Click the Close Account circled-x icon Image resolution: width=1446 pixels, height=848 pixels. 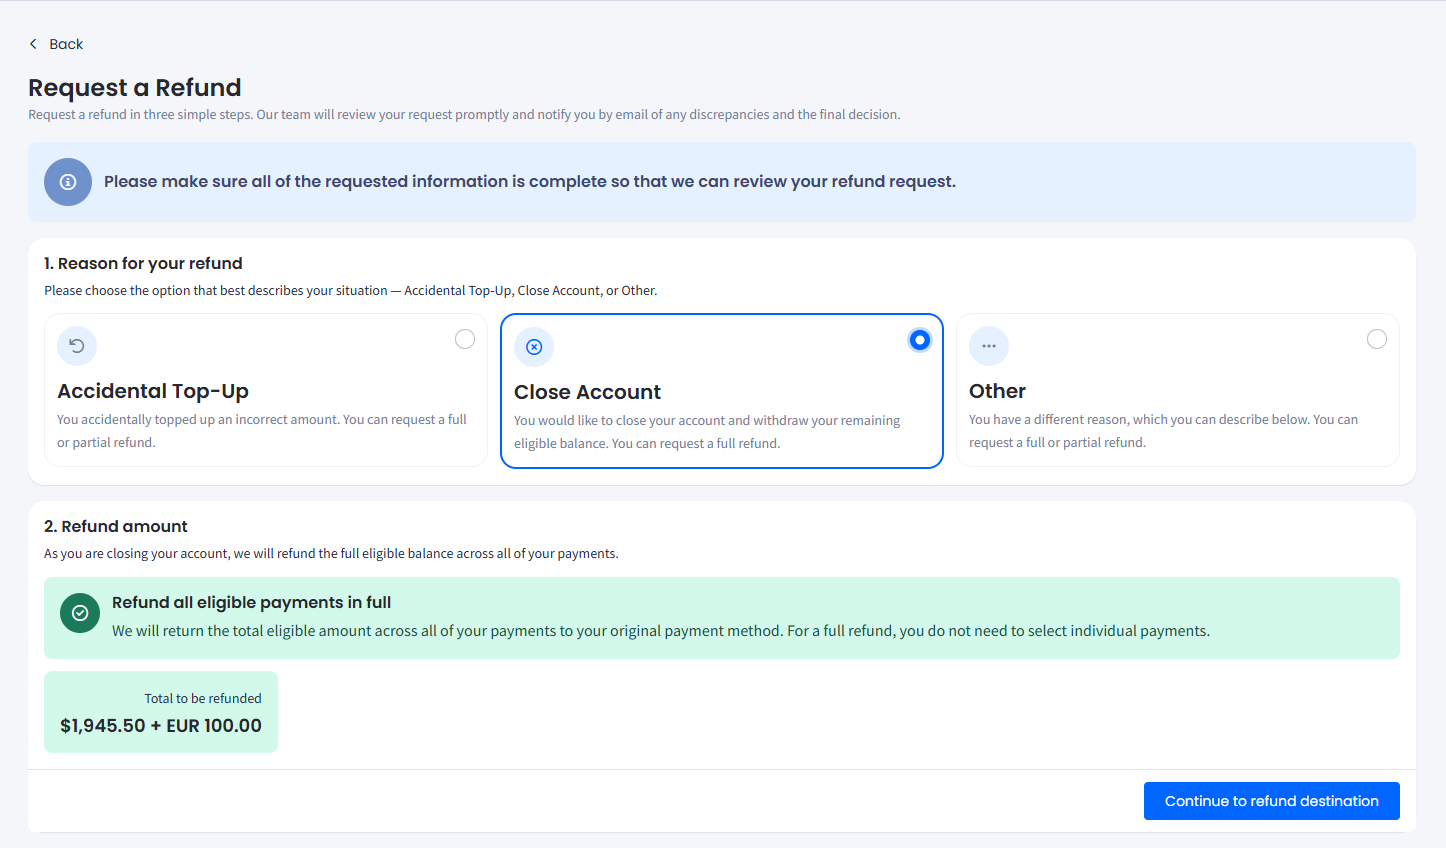coord(534,347)
